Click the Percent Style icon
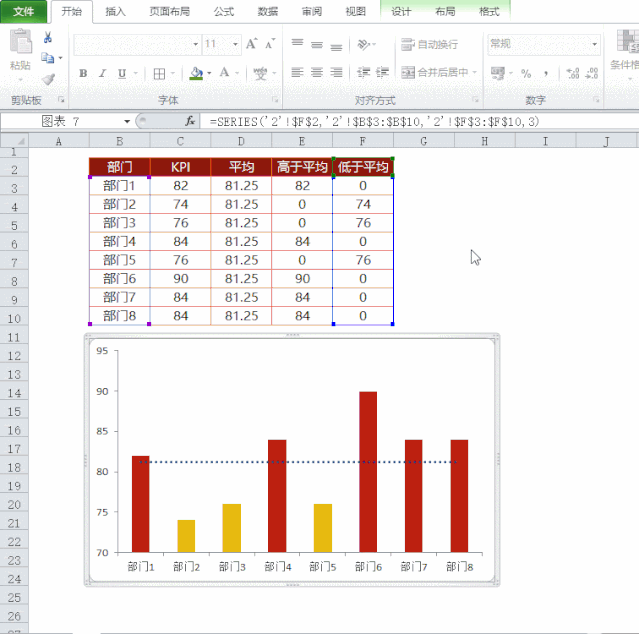Viewport: 639px width, 634px height. (x=526, y=74)
